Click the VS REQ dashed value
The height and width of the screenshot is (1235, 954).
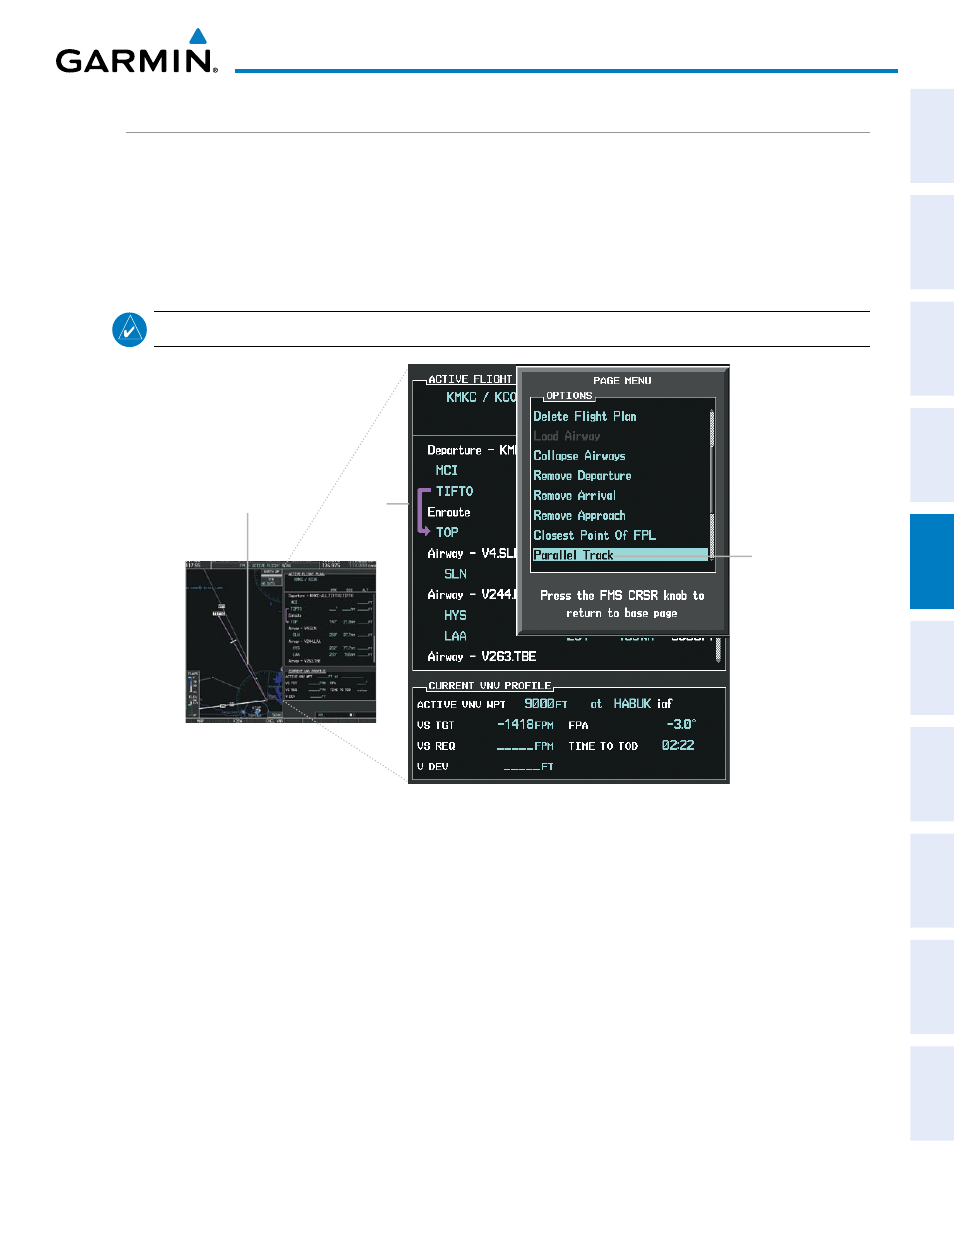coord(525,746)
